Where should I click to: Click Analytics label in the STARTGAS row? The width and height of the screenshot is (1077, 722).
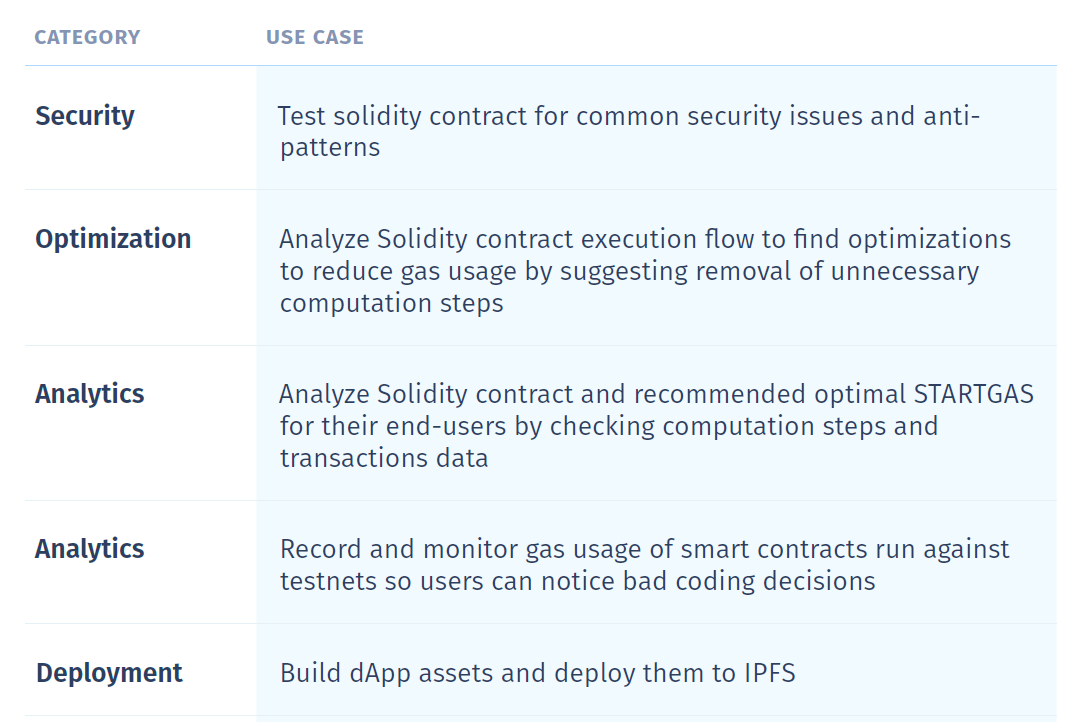[x=90, y=394]
